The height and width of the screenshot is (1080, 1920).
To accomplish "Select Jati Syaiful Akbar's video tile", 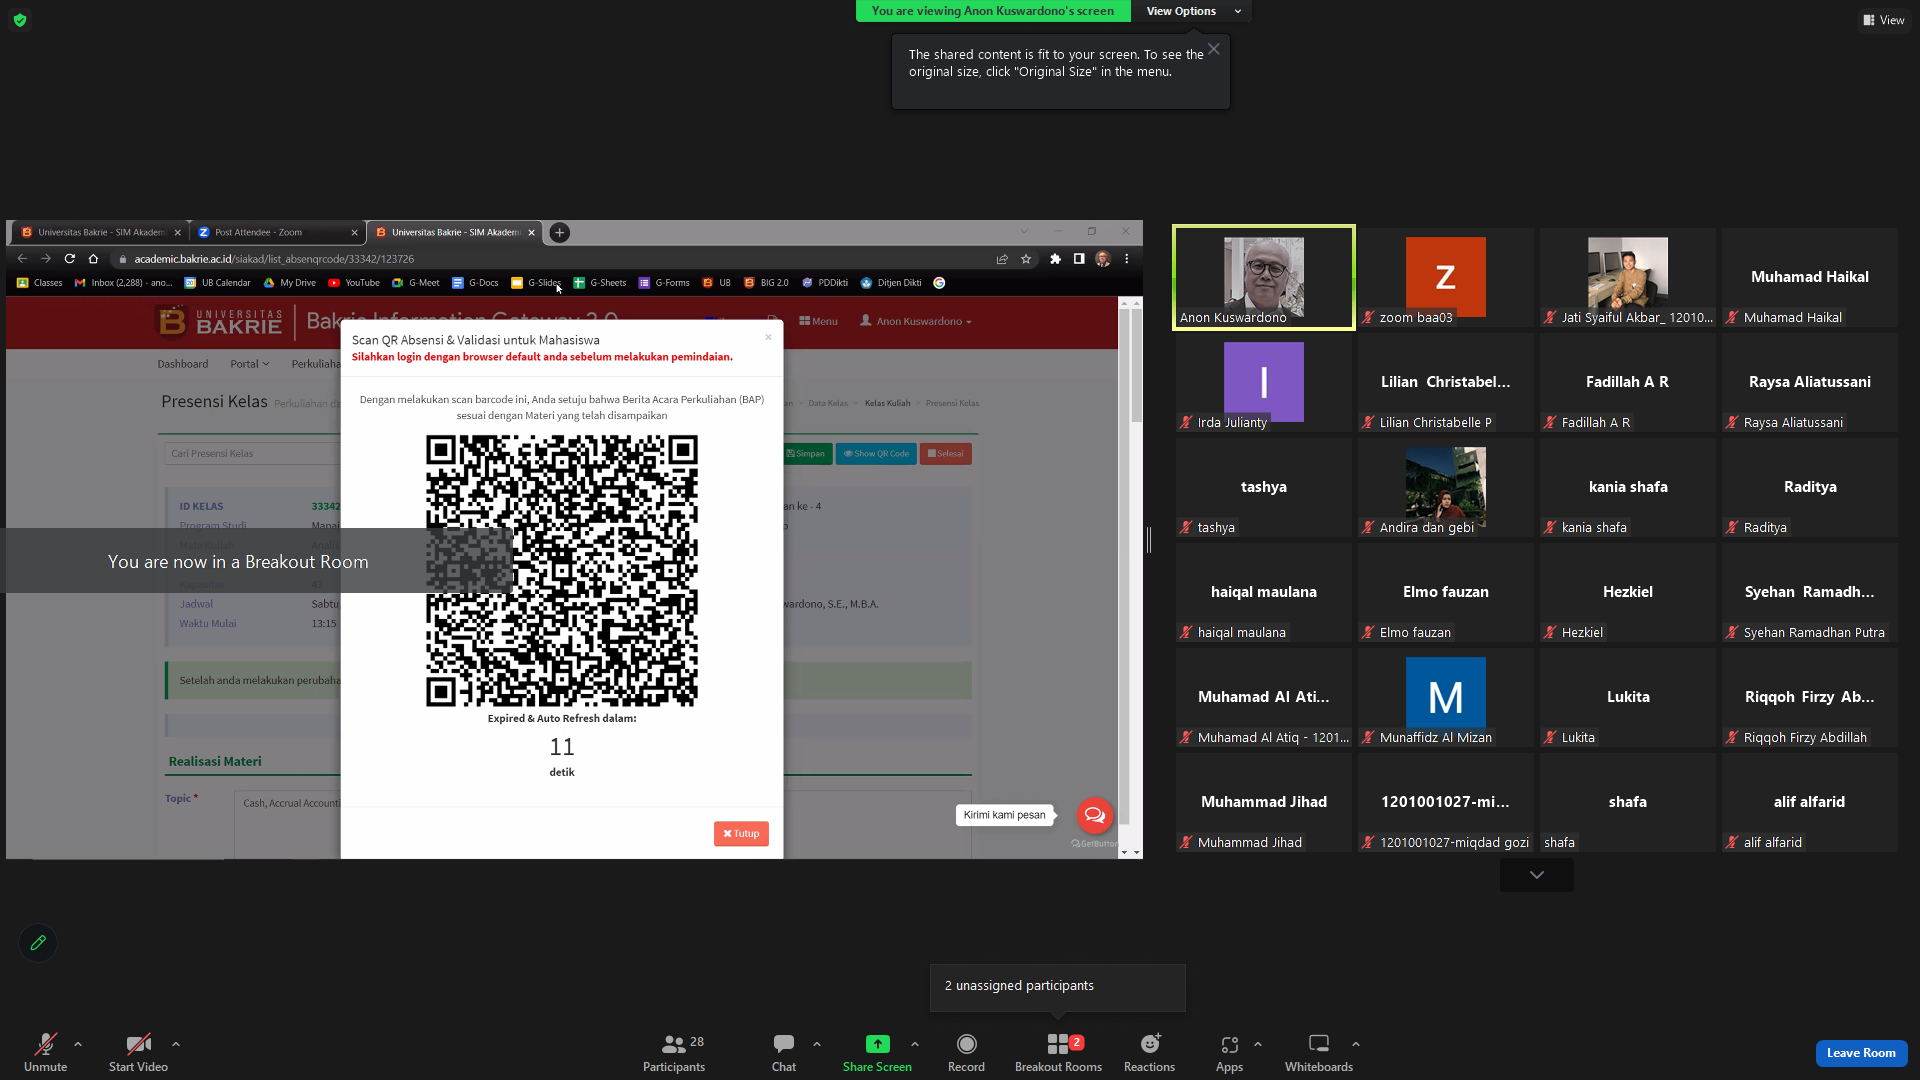I will pyautogui.click(x=1627, y=277).
